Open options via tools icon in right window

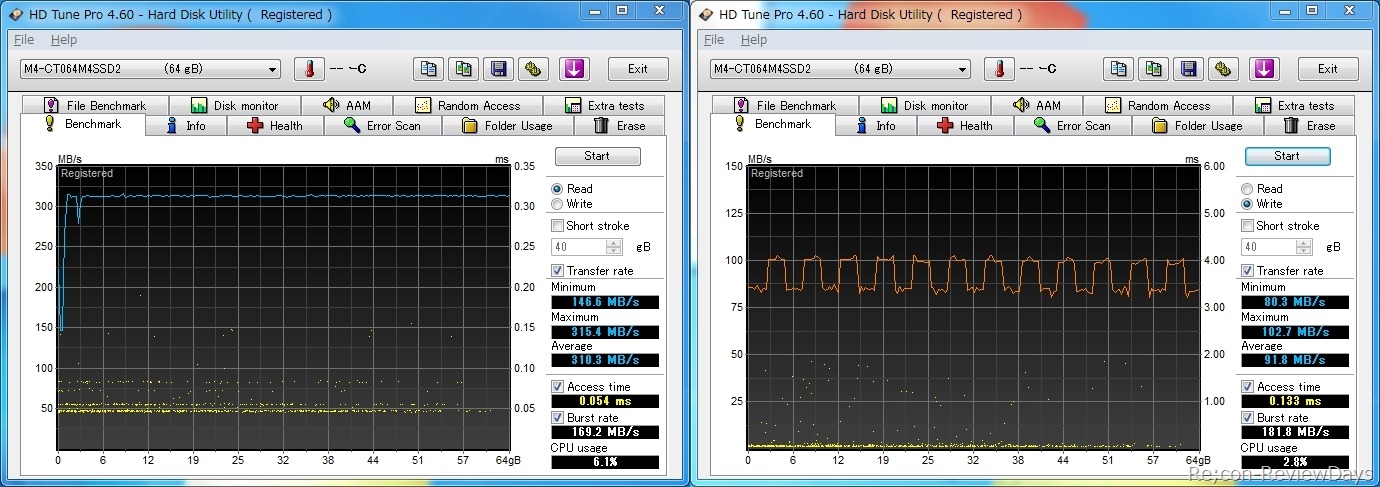1223,69
